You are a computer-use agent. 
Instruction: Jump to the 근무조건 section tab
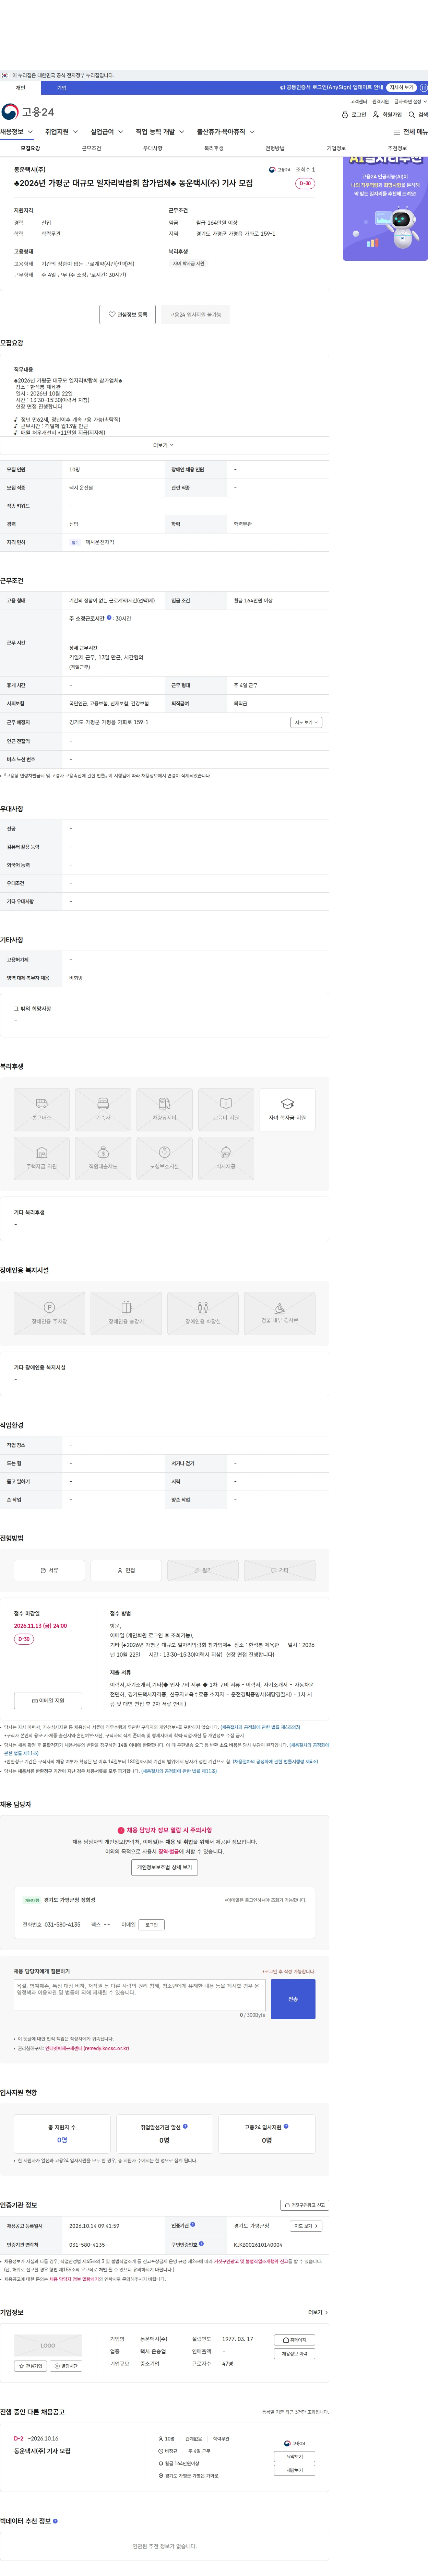tap(91, 148)
